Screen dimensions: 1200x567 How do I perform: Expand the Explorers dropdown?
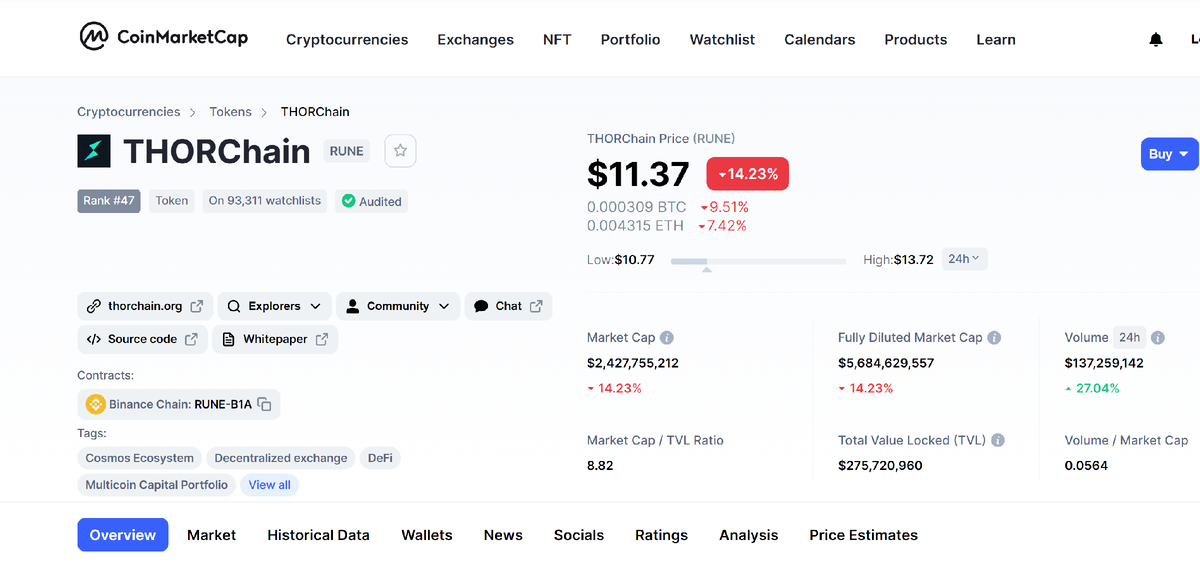click(x=274, y=306)
